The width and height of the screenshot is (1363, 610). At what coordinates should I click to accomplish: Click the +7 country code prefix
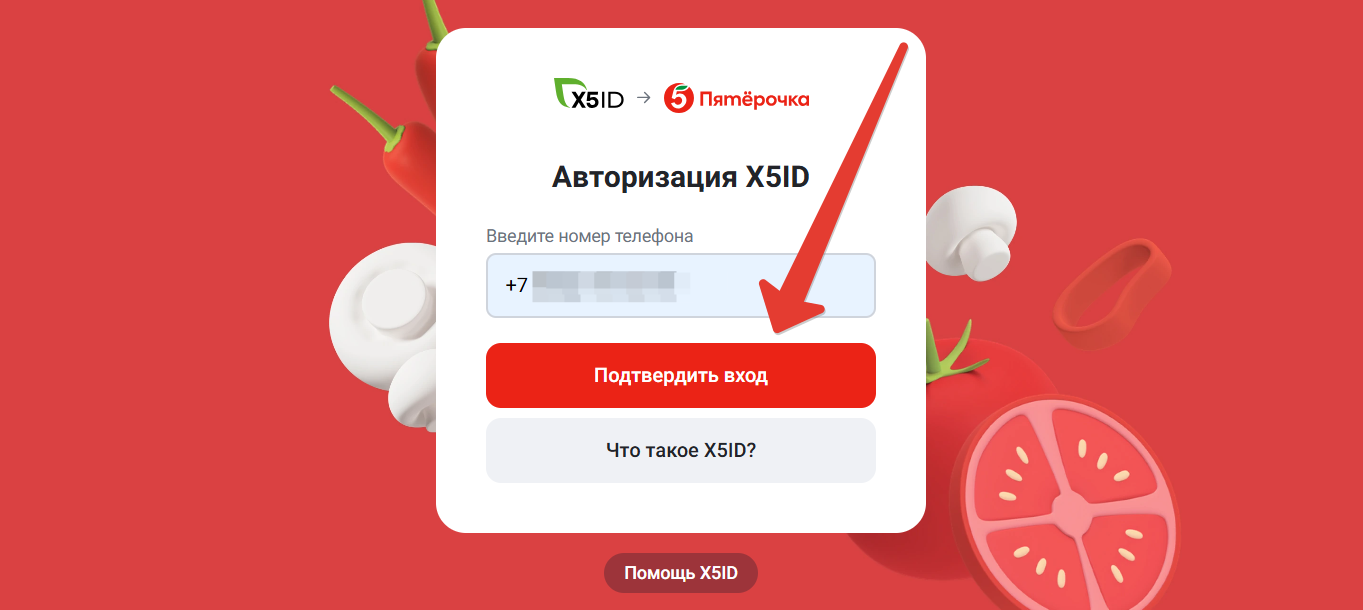[516, 285]
